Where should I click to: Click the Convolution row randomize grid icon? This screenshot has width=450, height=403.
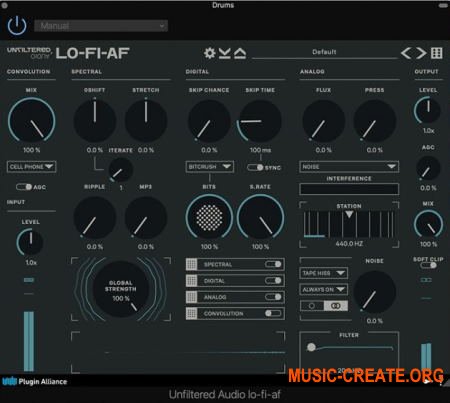[x=191, y=313]
